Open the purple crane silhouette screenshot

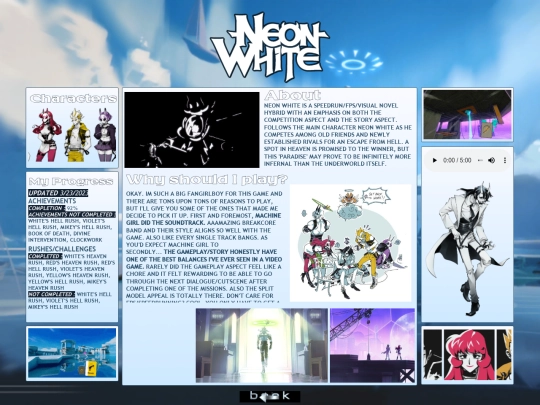pos(372,345)
